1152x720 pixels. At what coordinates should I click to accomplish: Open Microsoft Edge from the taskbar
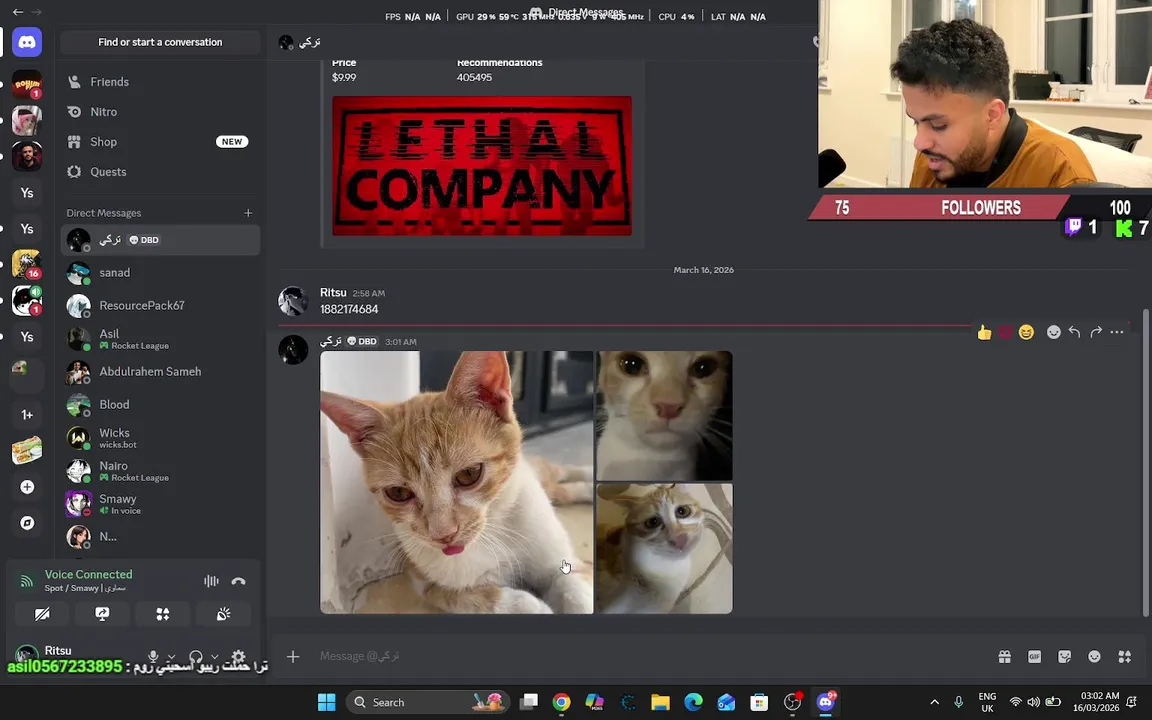pyautogui.click(x=693, y=702)
